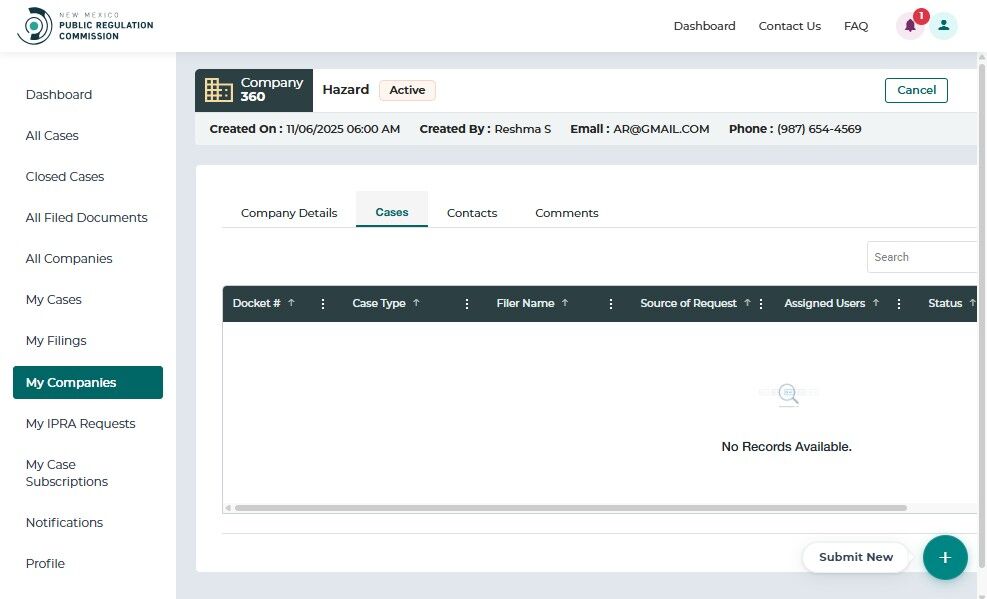Open Assigned Users column menu dots

(899, 304)
